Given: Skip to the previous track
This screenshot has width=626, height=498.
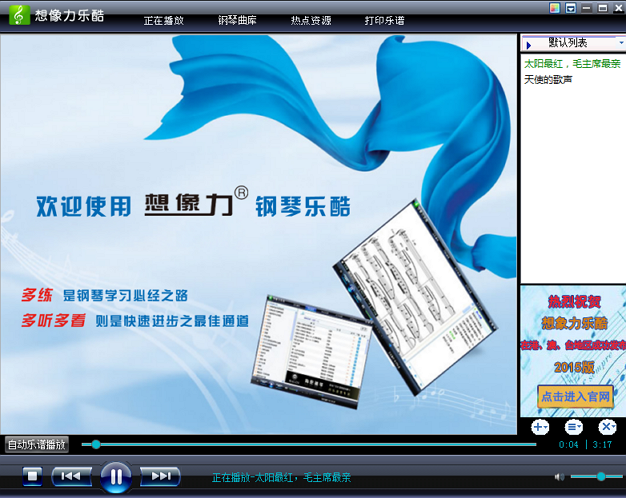Looking at the screenshot, I should (71, 476).
